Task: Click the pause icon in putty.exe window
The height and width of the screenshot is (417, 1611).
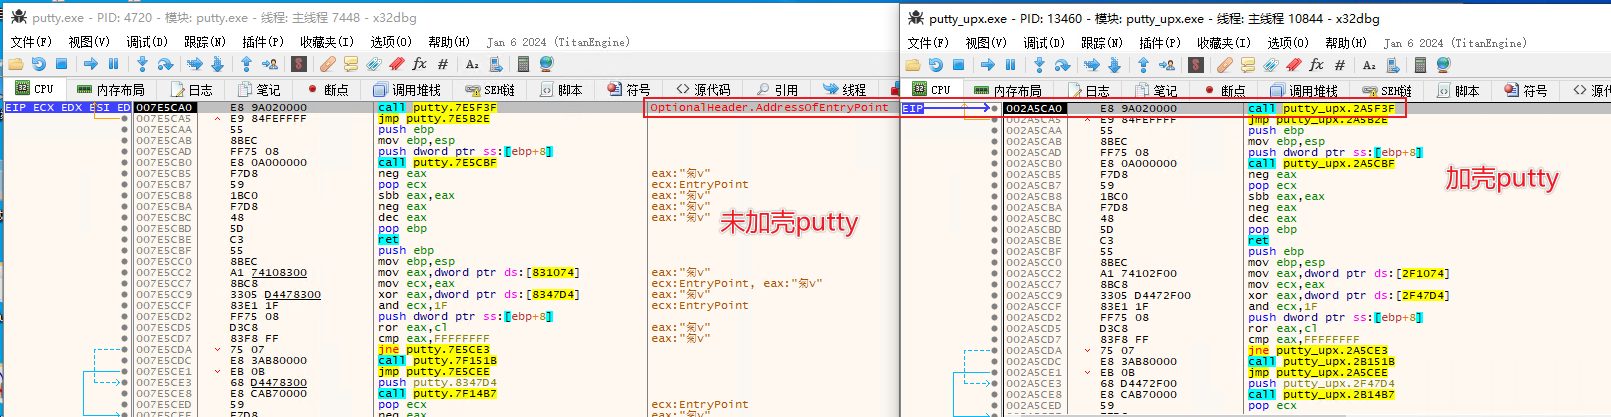Action: pos(113,64)
